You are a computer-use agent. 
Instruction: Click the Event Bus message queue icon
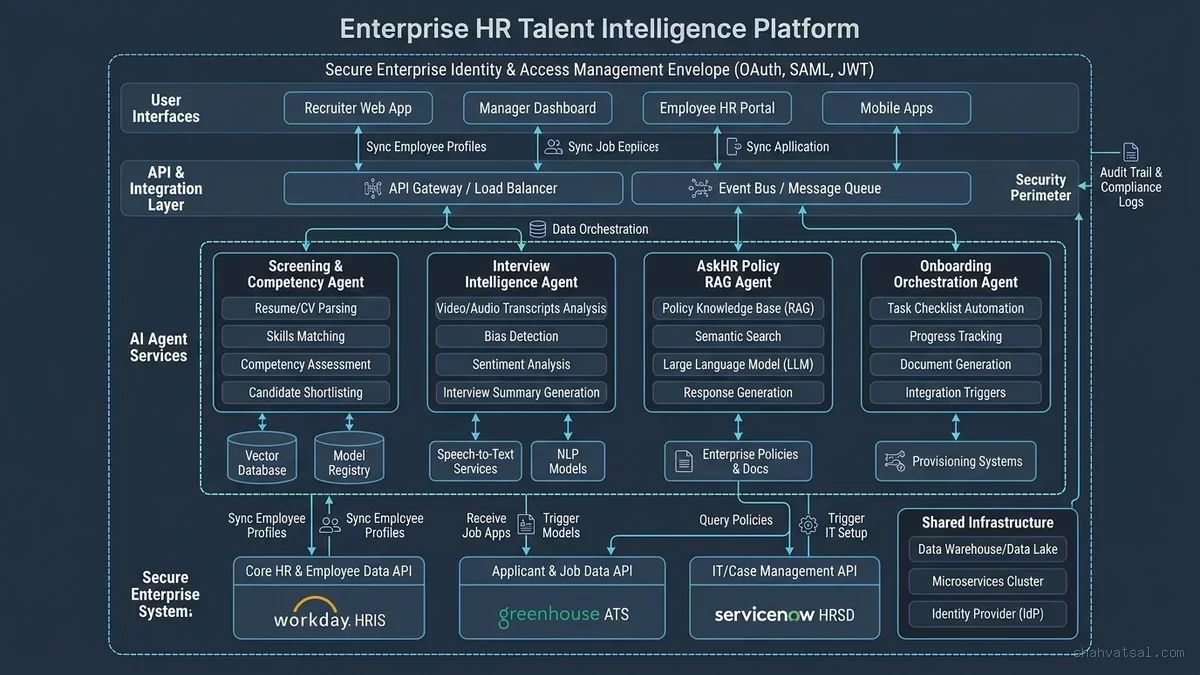coord(700,188)
